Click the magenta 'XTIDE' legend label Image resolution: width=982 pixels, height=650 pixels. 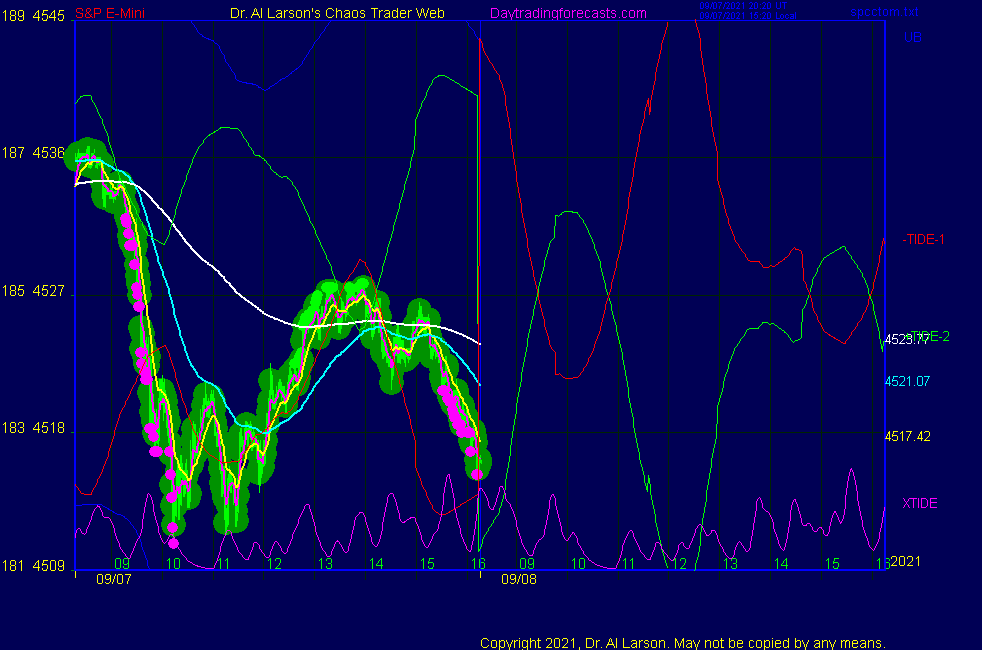(x=919, y=503)
